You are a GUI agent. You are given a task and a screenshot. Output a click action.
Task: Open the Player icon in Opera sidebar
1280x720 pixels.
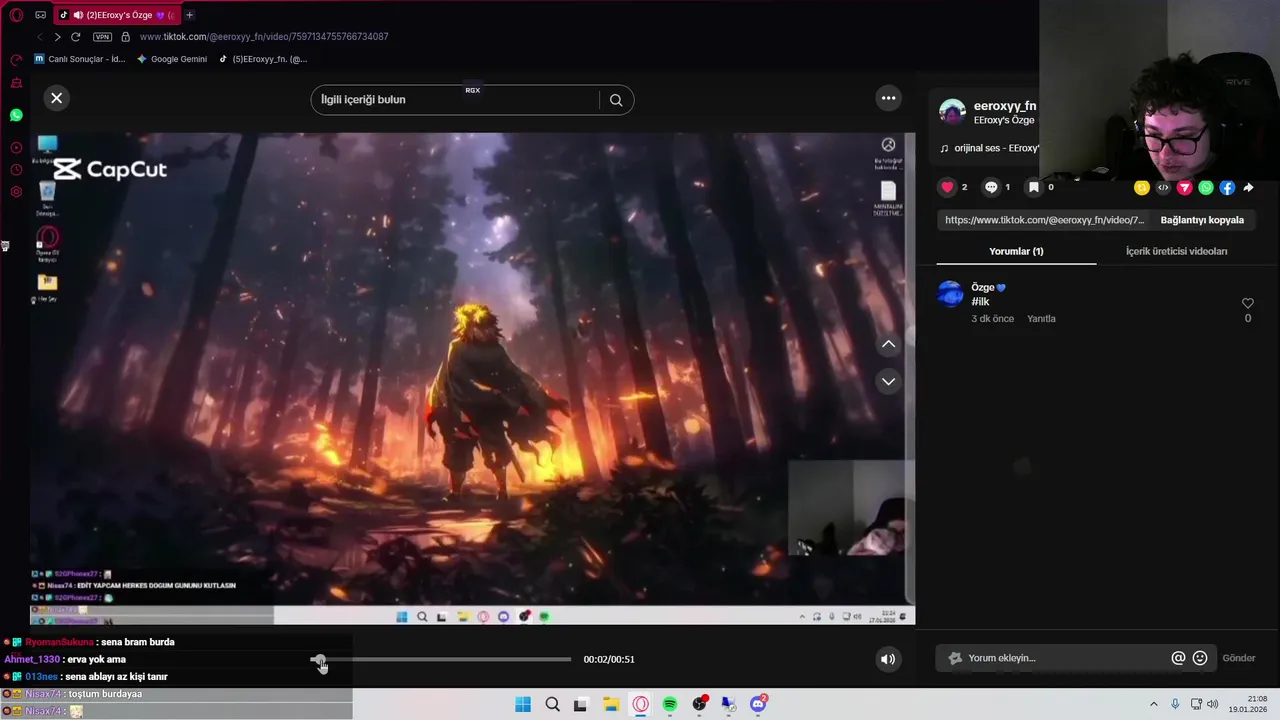click(16, 148)
